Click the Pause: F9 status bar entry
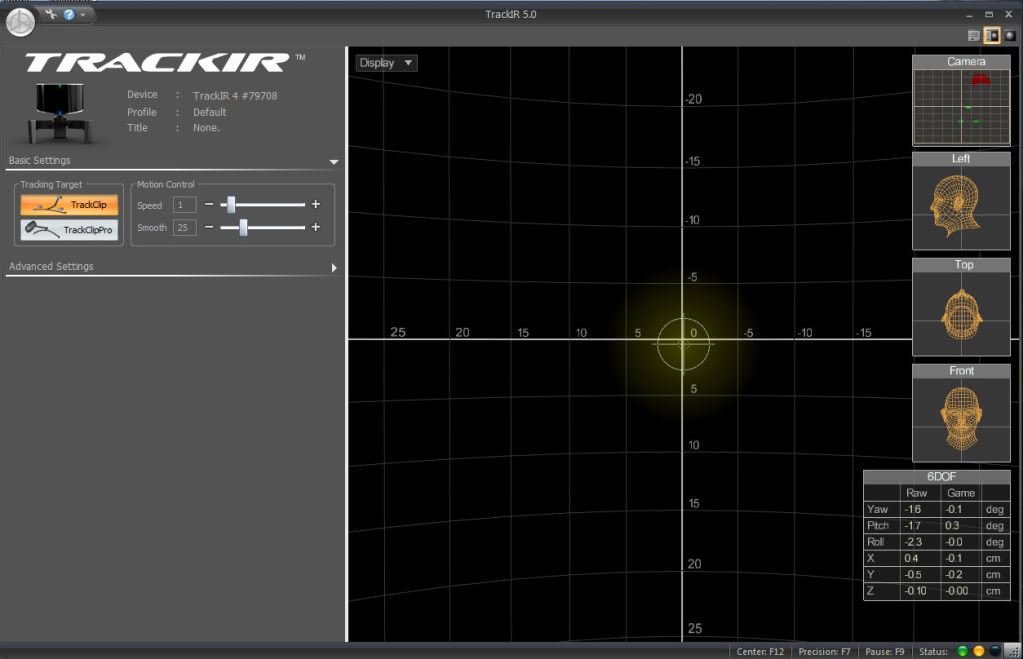Screen dimensions: 1023x659 pos(884,651)
